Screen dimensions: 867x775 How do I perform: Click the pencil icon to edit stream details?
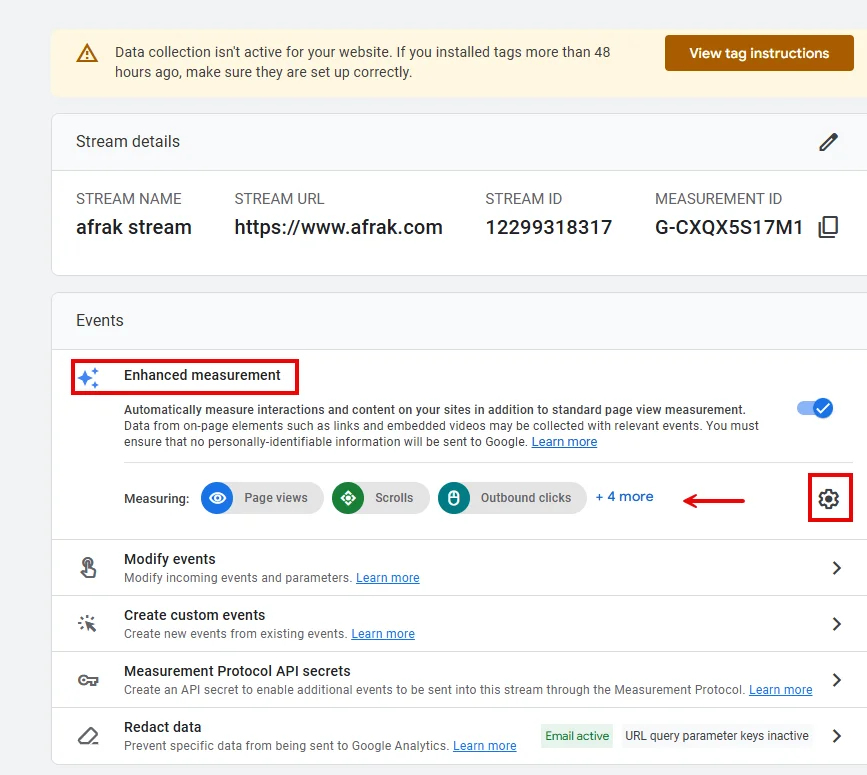(x=828, y=142)
